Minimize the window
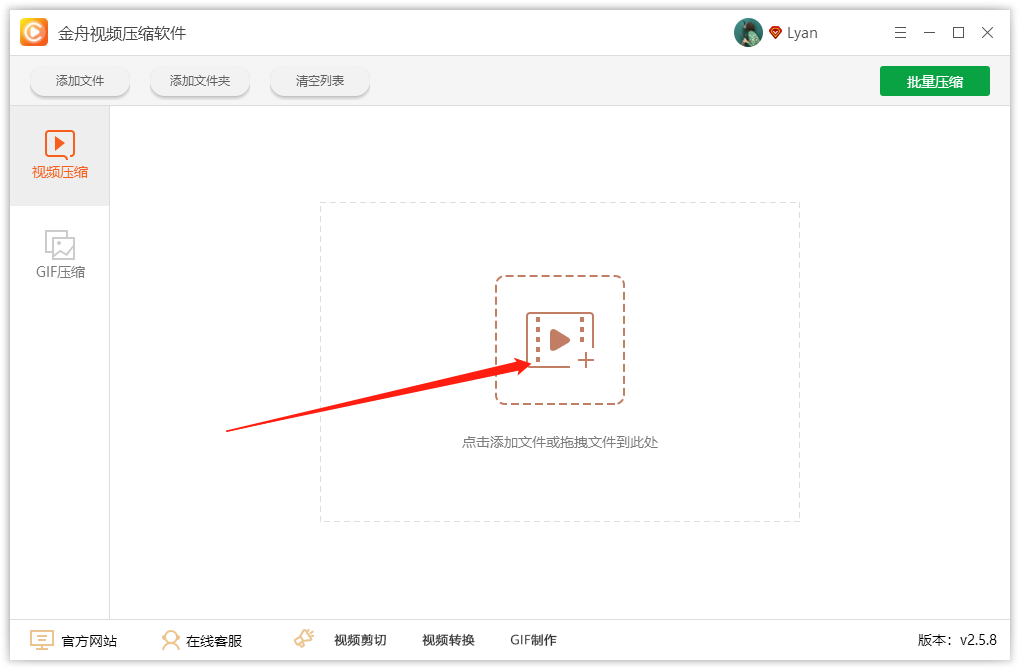The image size is (1020, 670). (x=930, y=33)
